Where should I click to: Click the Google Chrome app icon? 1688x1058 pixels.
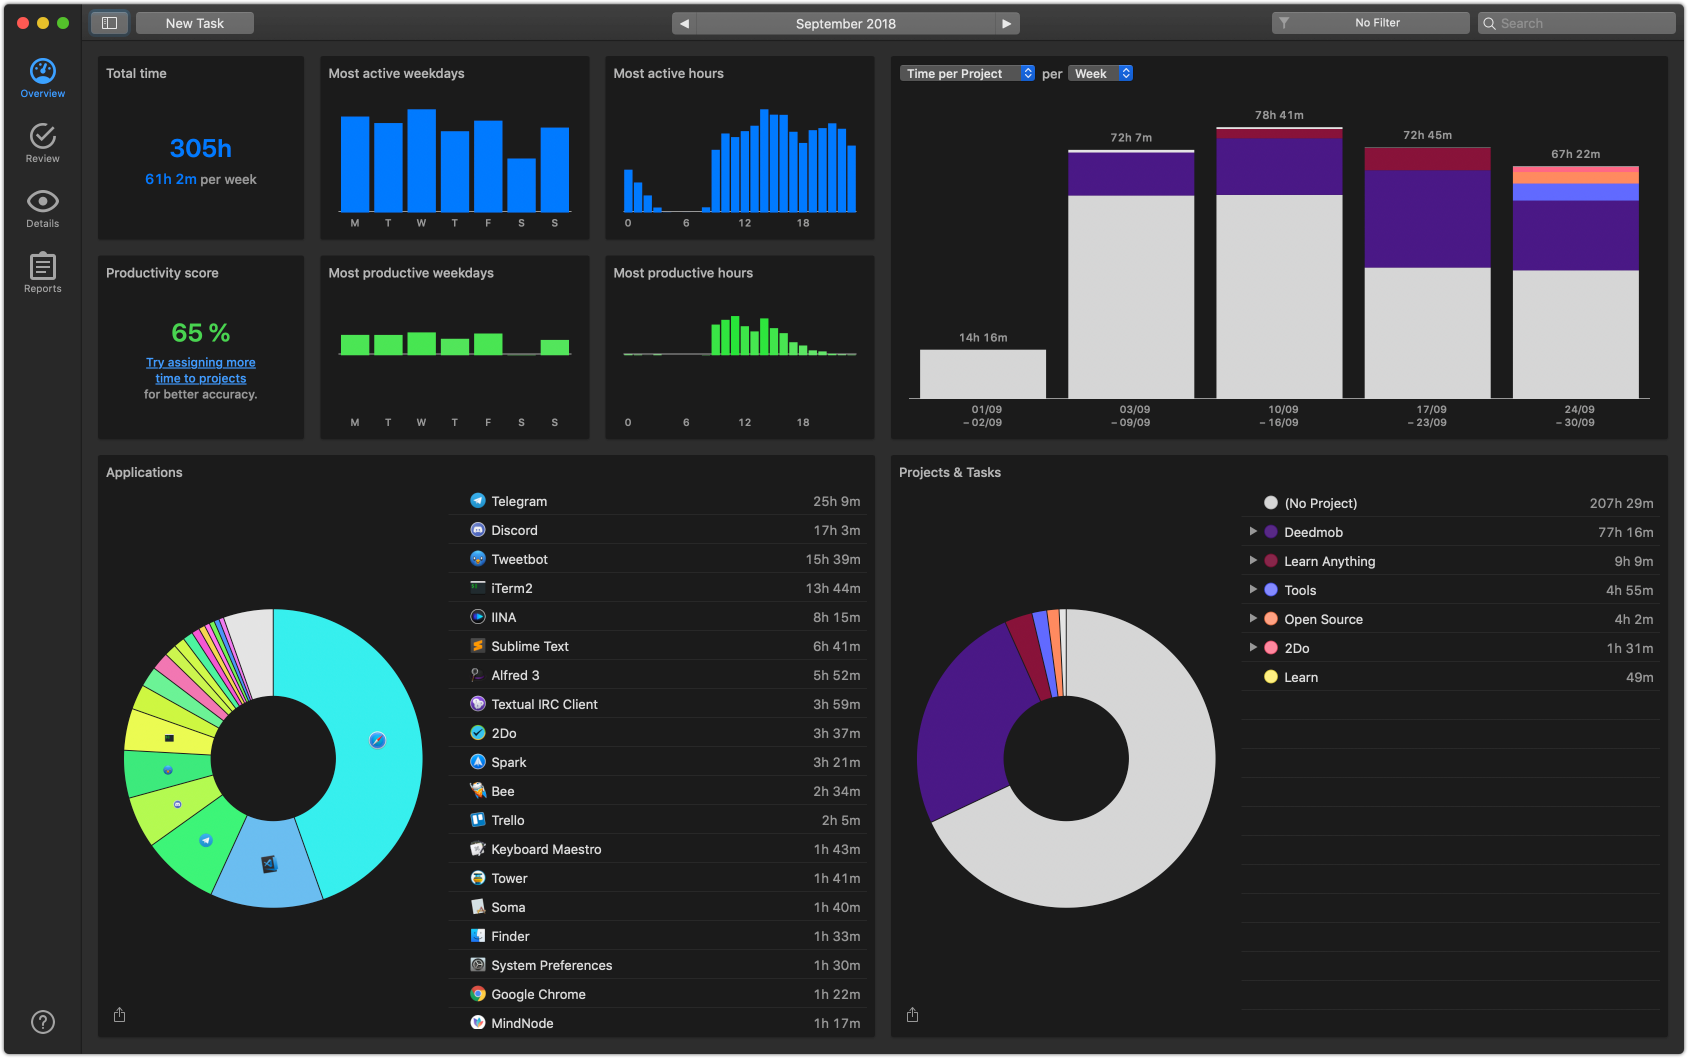[478, 994]
